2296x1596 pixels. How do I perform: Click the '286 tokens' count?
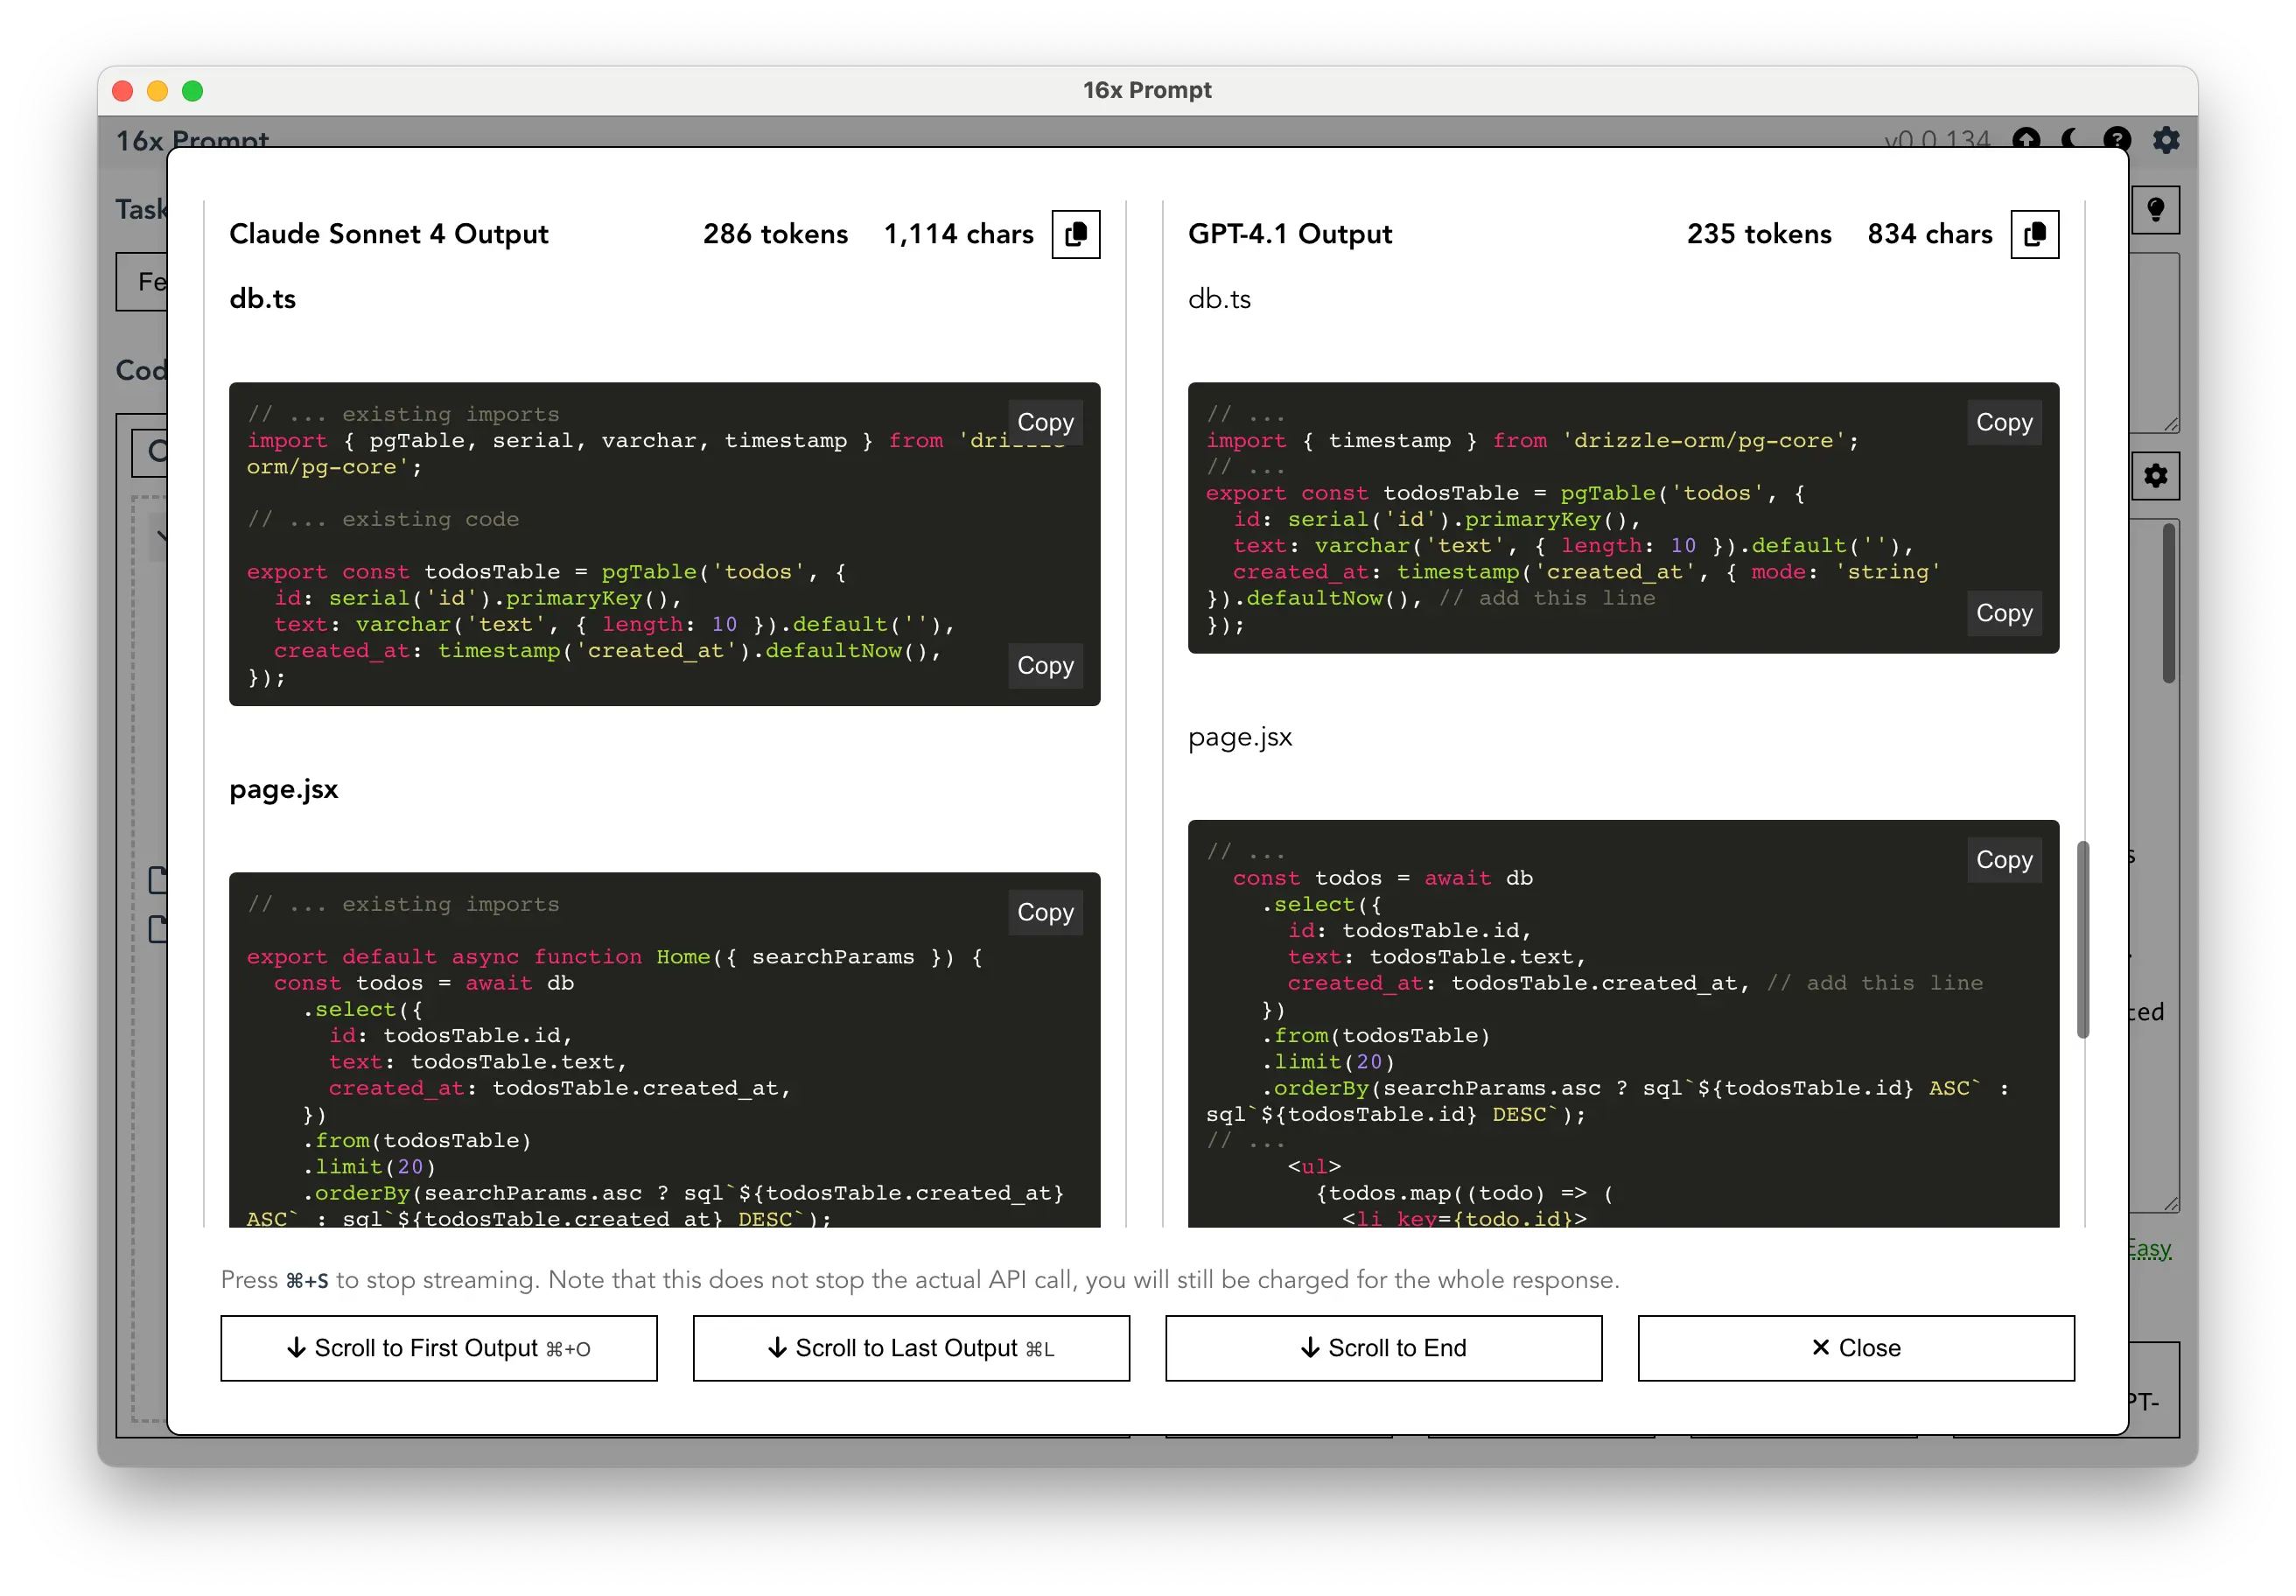tap(775, 234)
